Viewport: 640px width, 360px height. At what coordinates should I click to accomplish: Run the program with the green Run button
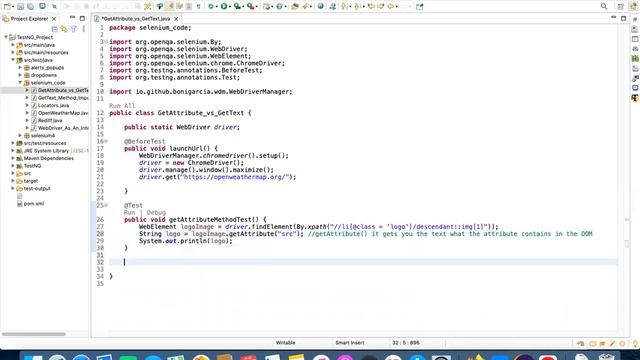224,7
